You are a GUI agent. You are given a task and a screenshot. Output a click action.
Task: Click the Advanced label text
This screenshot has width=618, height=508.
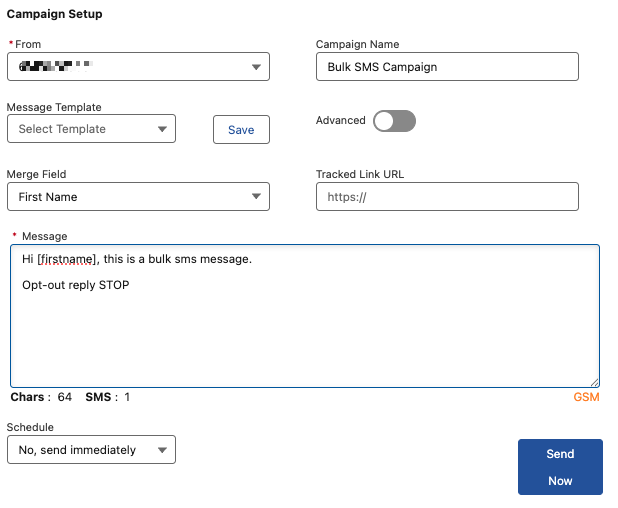tap(341, 121)
